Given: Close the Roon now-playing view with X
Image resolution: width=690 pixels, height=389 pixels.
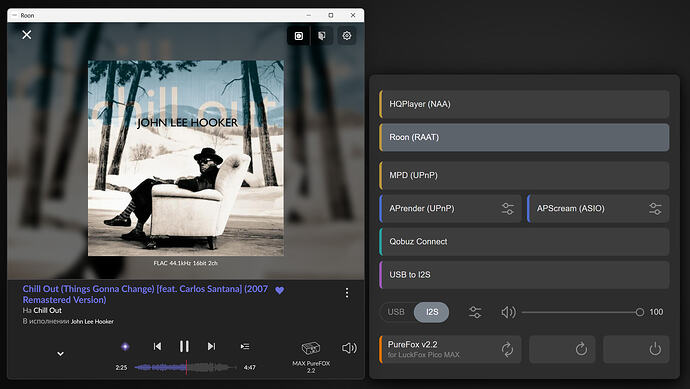Looking at the screenshot, I should coord(27,35).
